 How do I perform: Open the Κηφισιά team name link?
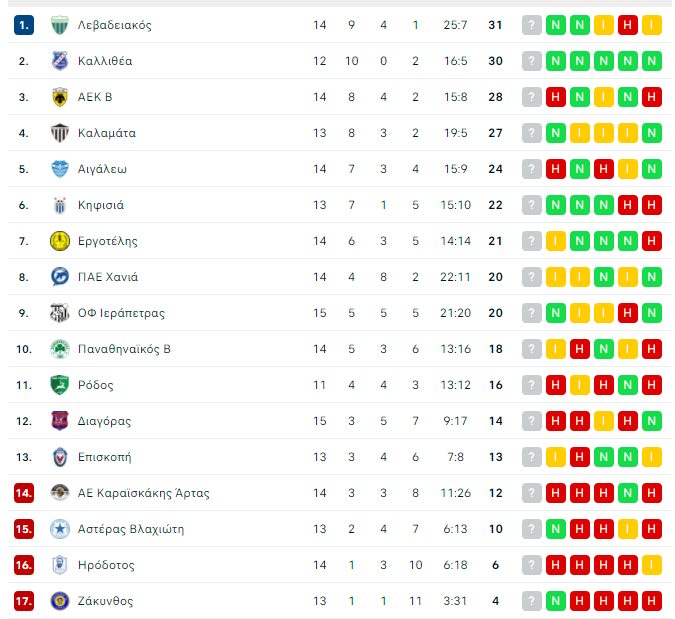pyautogui.click(x=101, y=205)
